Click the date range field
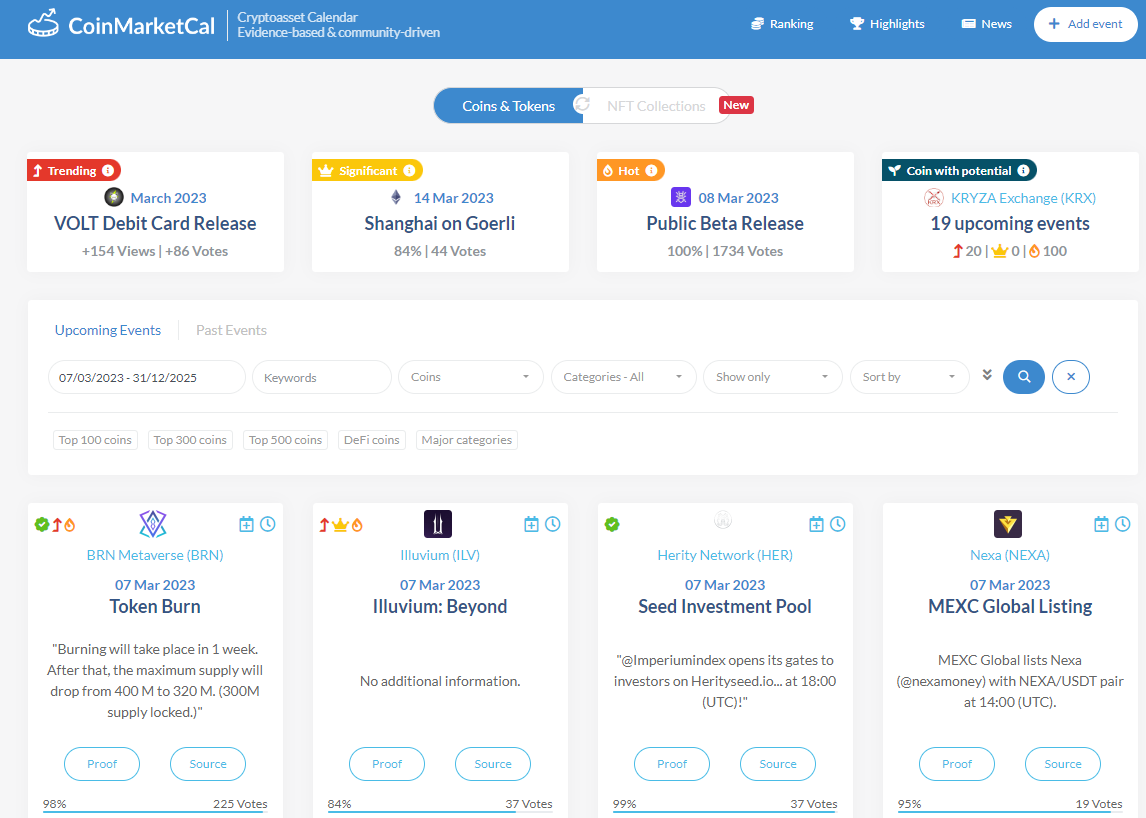This screenshot has height=818, width=1146. pyautogui.click(x=147, y=377)
